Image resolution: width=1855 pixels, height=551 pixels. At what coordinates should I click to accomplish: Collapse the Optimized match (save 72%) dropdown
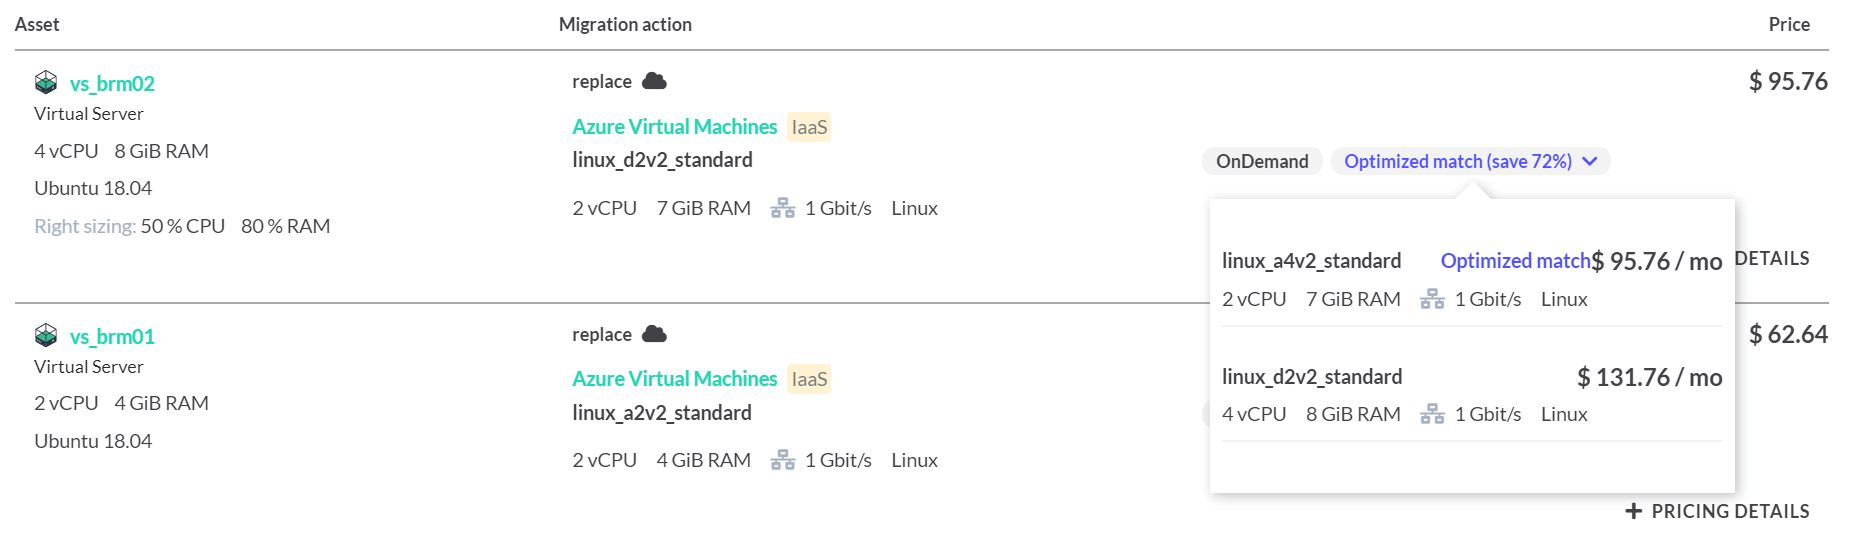coord(1470,161)
